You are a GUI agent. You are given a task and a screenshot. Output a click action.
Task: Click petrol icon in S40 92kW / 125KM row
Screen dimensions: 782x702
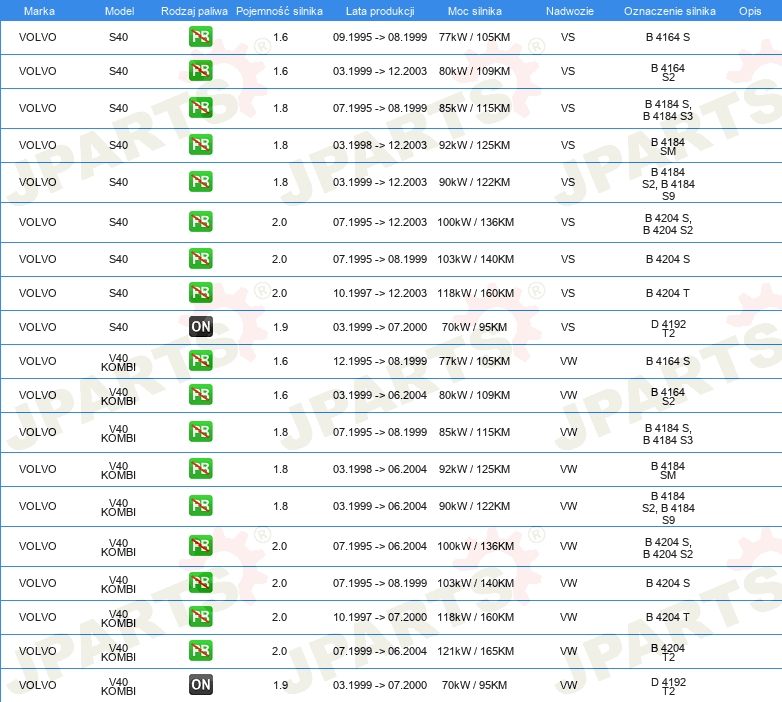pos(200,145)
